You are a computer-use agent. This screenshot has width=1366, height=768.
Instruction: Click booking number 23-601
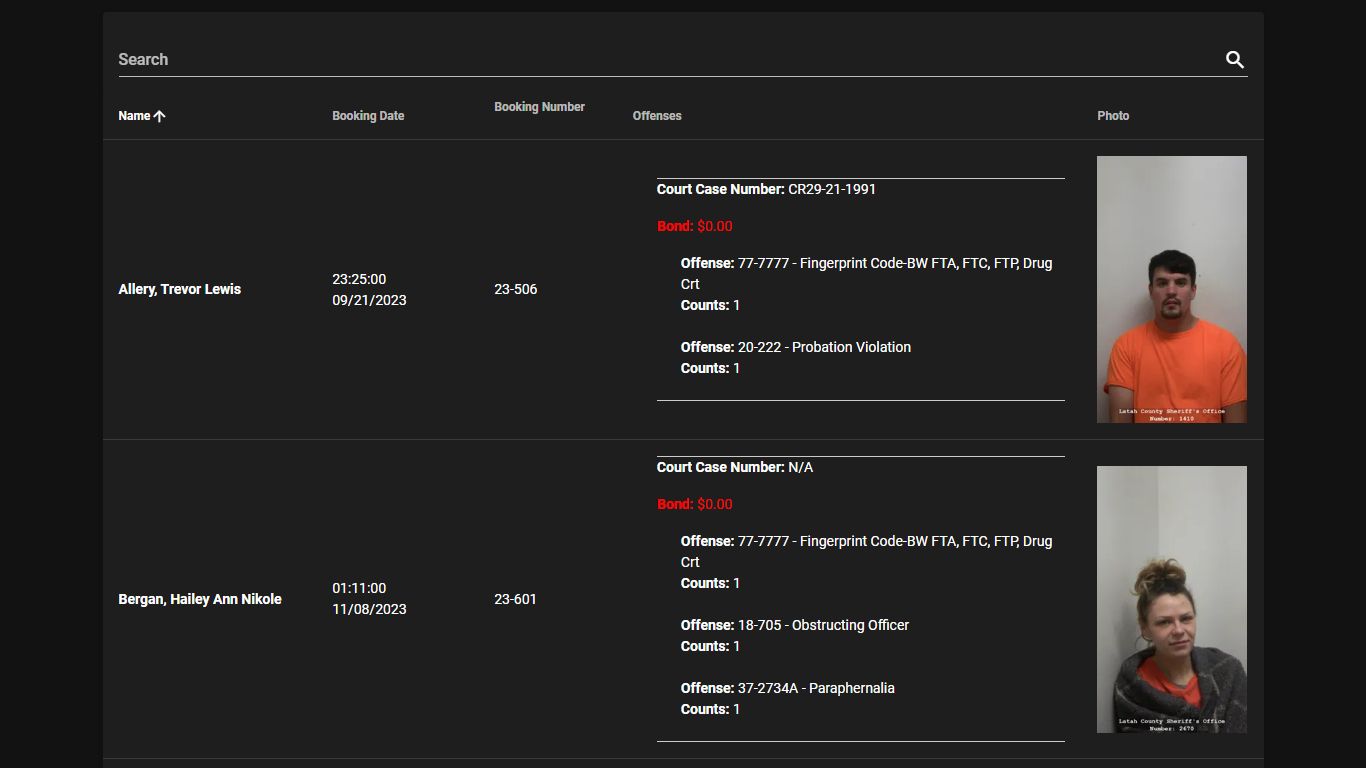coord(515,599)
